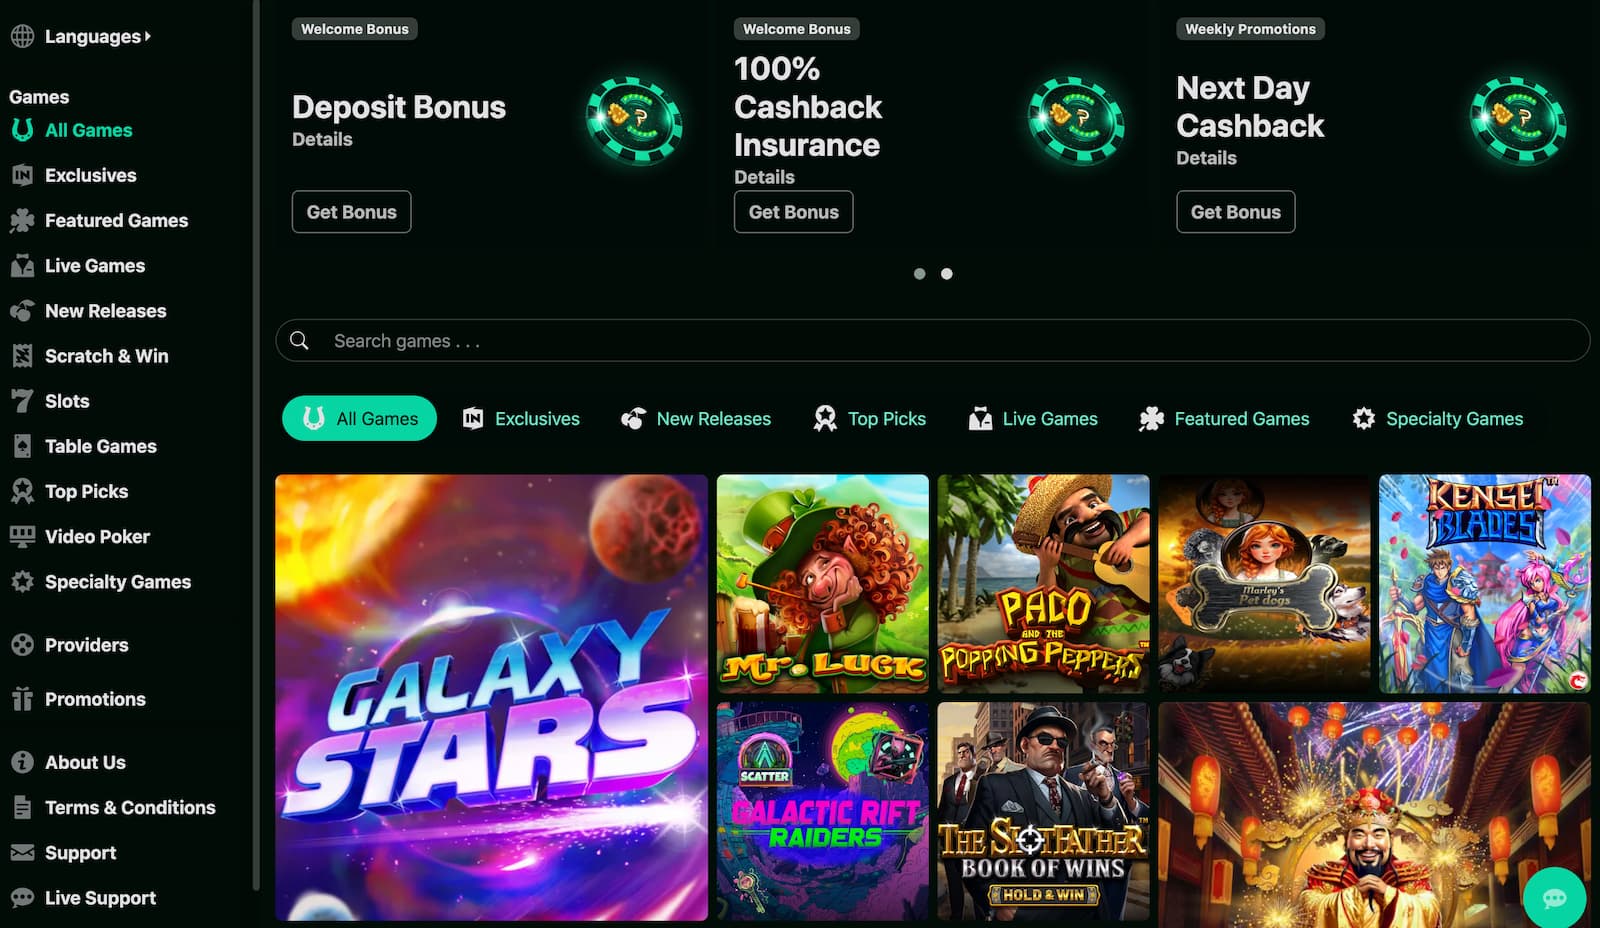Switch to first carousel slide dot
Viewport: 1600px width, 928px height.
click(x=919, y=274)
